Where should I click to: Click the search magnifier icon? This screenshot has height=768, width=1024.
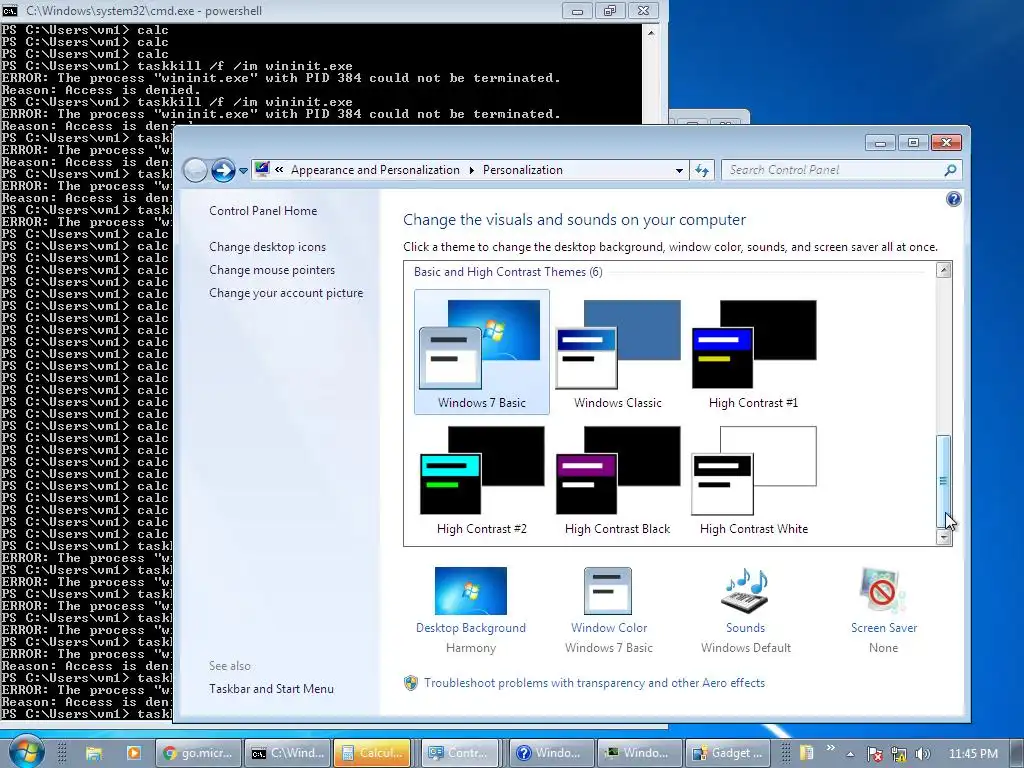point(950,170)
